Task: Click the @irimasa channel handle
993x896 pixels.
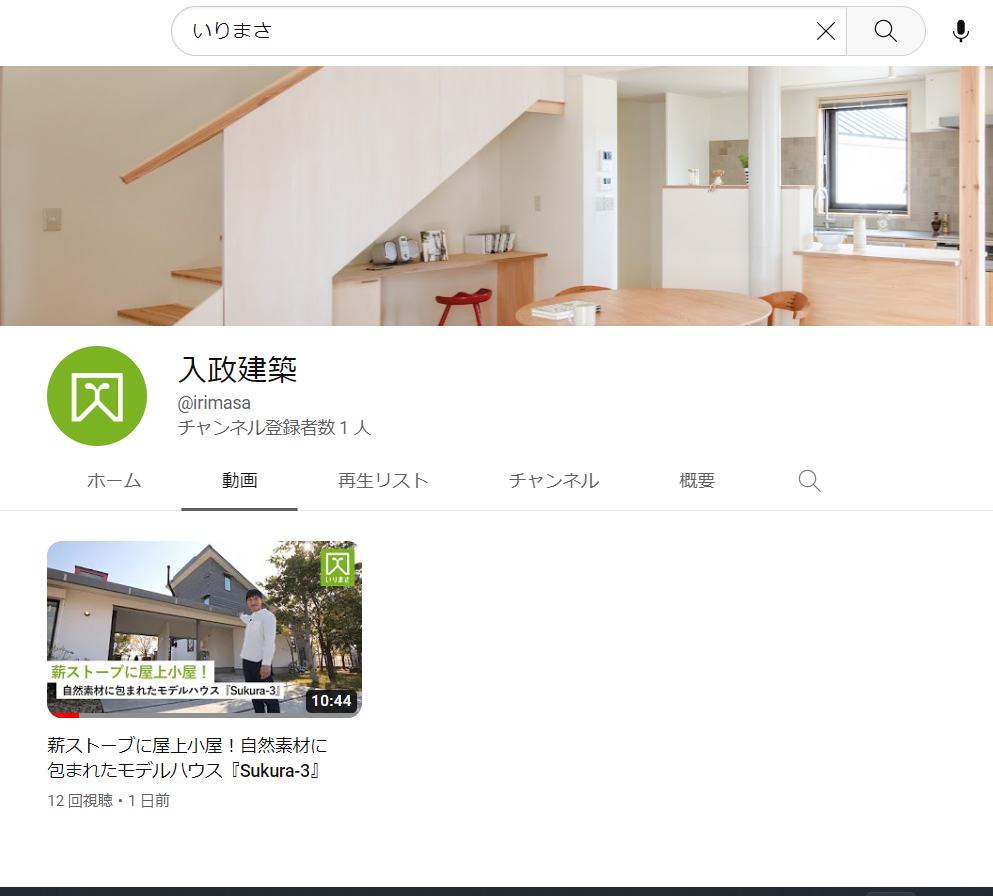Action: click(214, 403)
